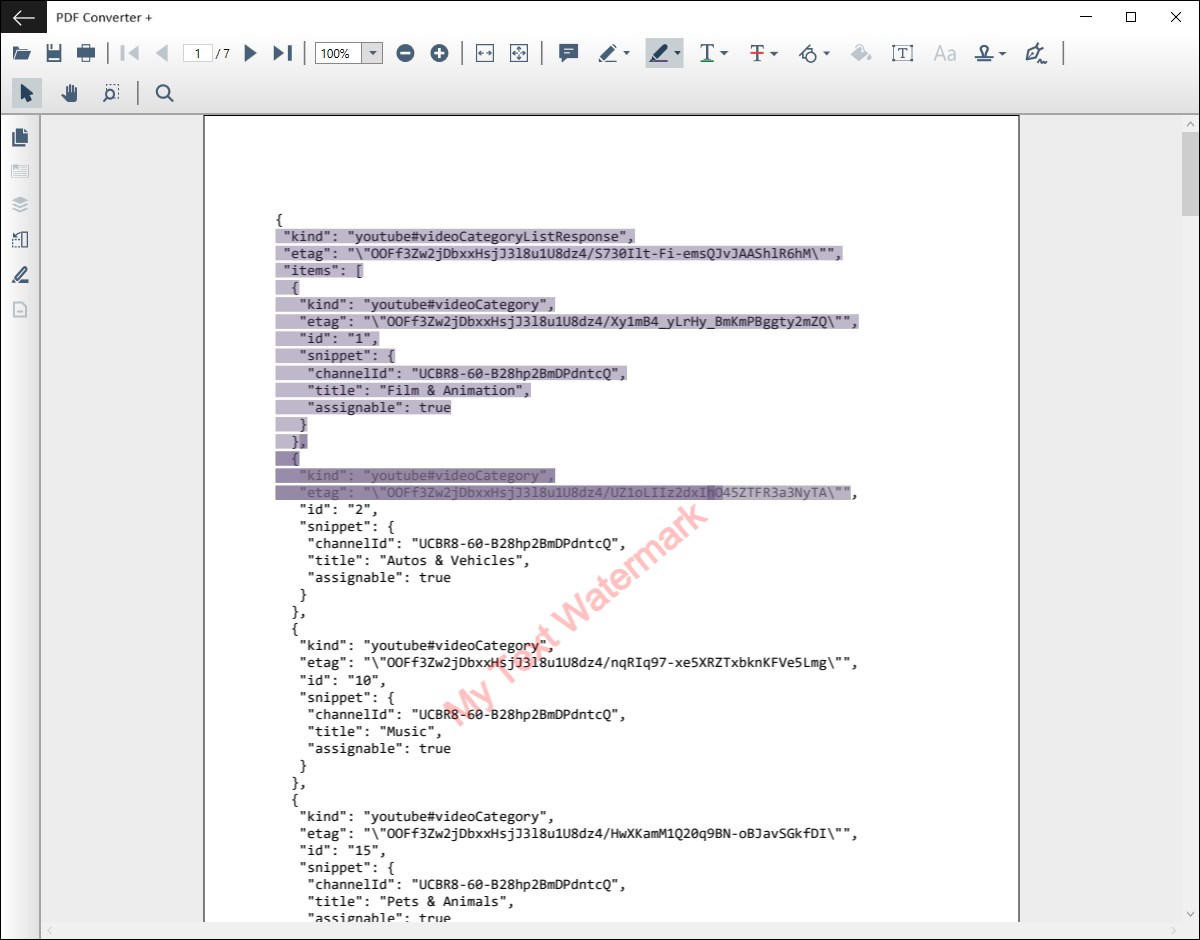1200x940 pixels.
Task: Open the shapes tool dropdown arrow
Action: pos(826,53)
